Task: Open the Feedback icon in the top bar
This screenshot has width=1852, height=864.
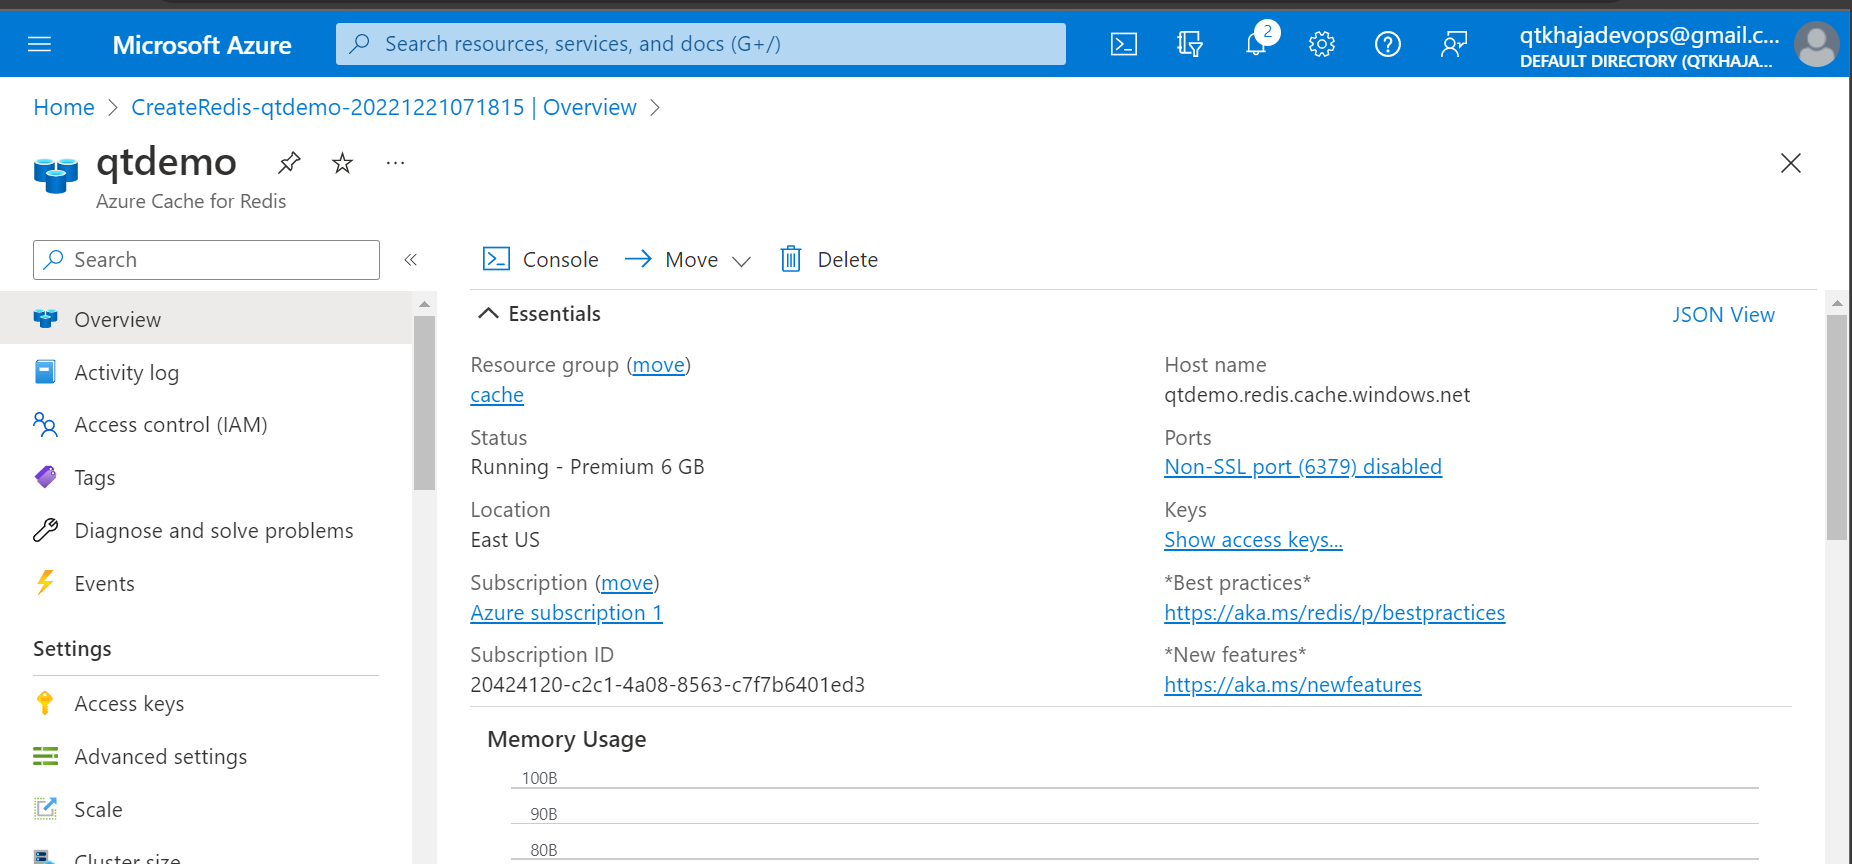Action: coord(1454,44)
